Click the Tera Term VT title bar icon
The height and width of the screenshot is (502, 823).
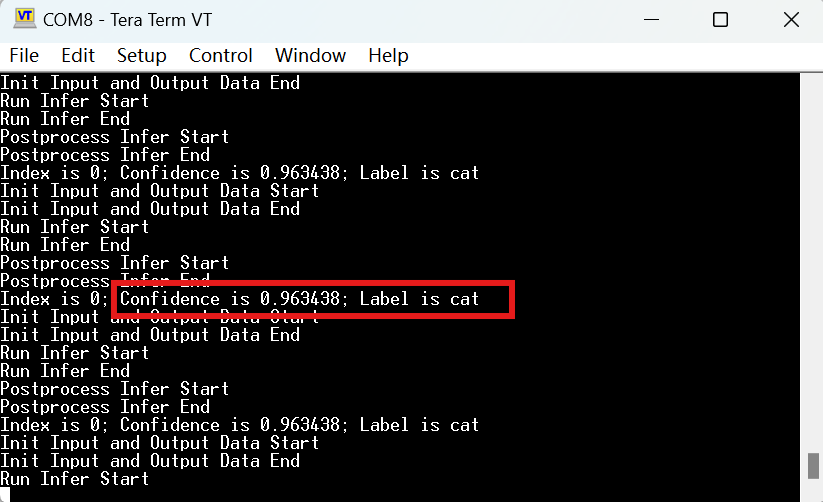pyautogui.click(x=25, y=18)
